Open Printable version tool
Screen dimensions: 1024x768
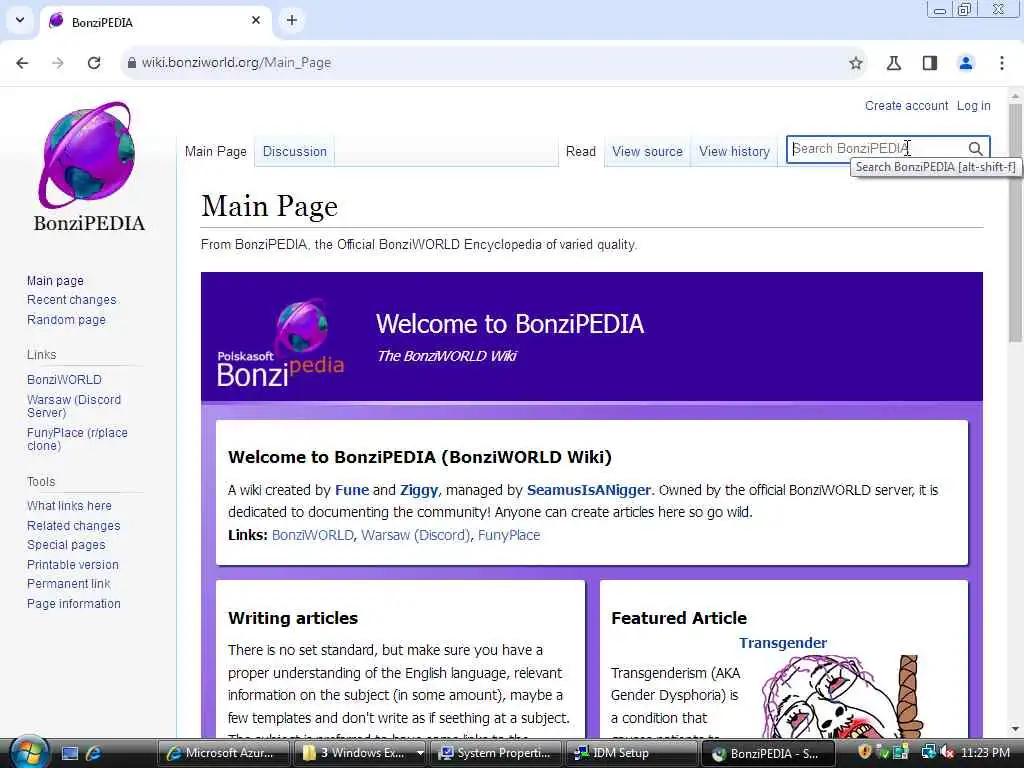72,564
